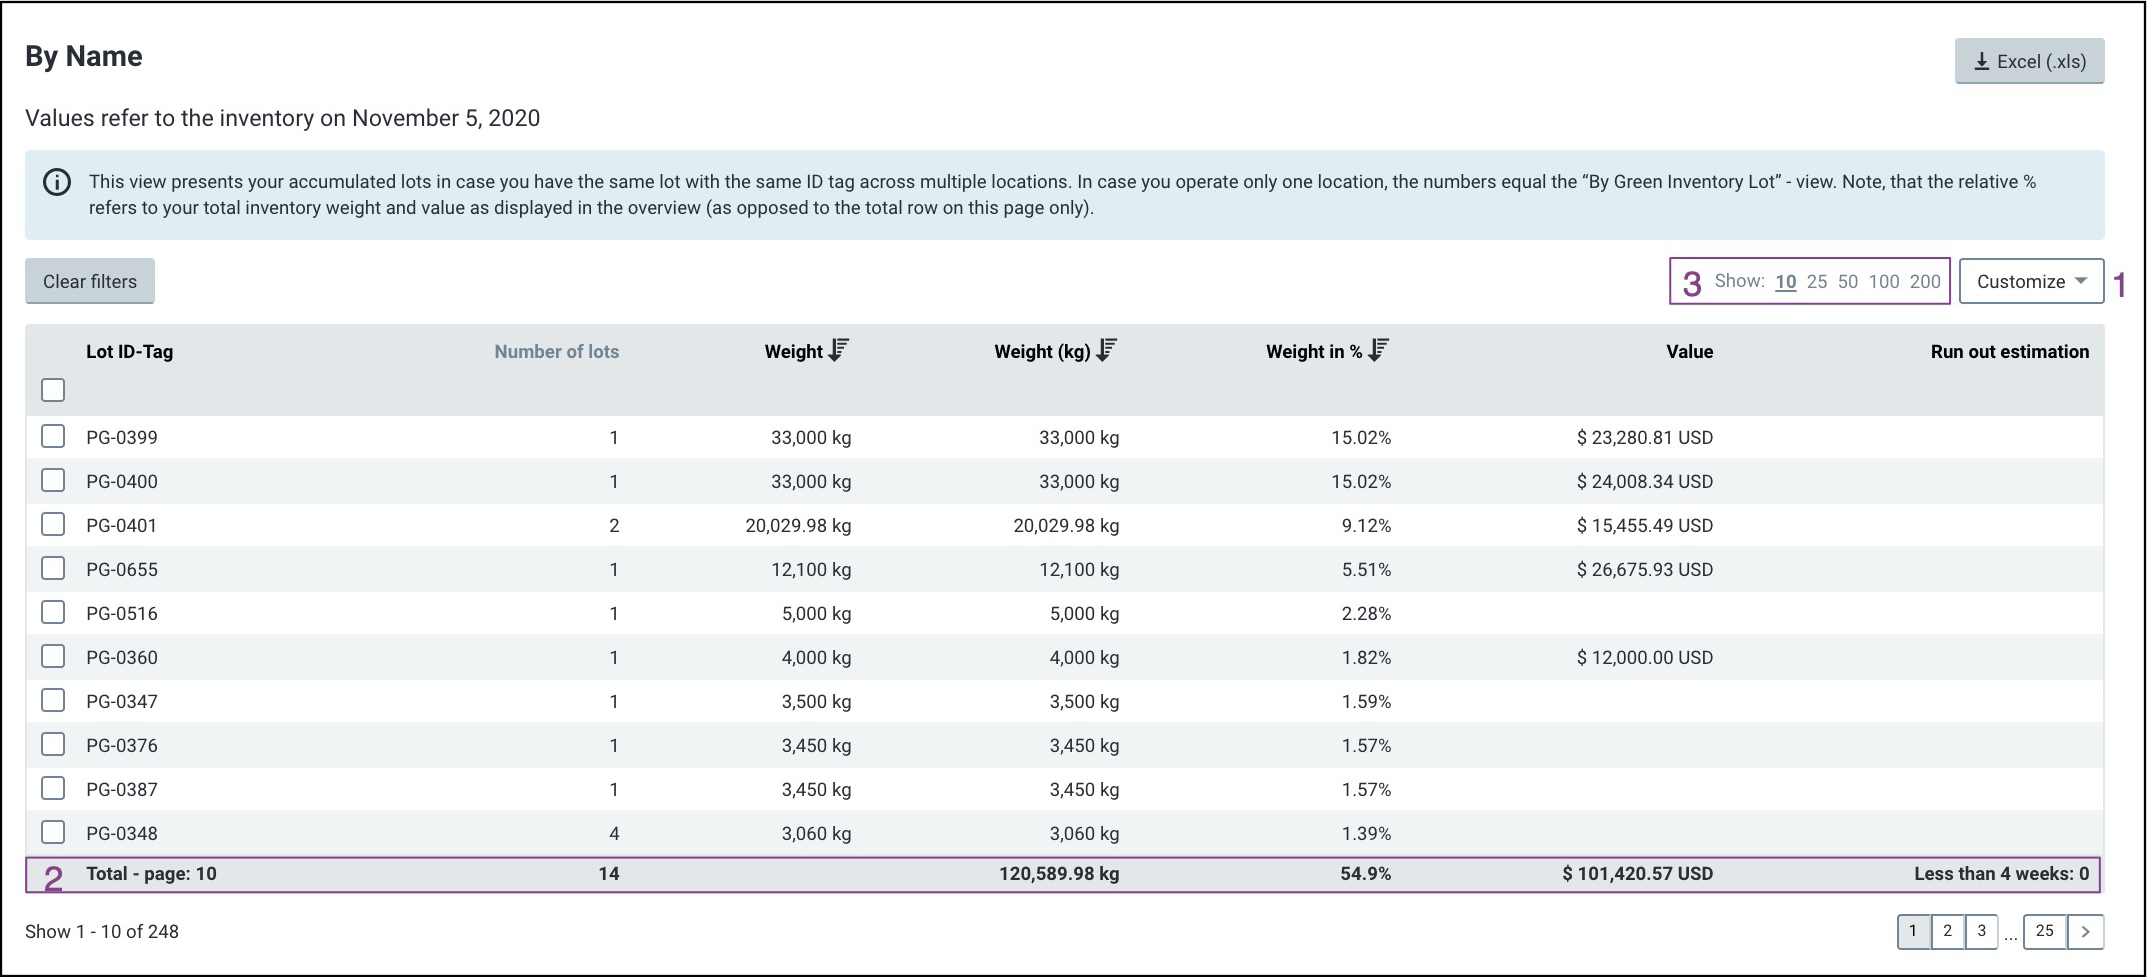Click the Weight (kg) header label
Screen dimensions: 2147x977
1042,352
